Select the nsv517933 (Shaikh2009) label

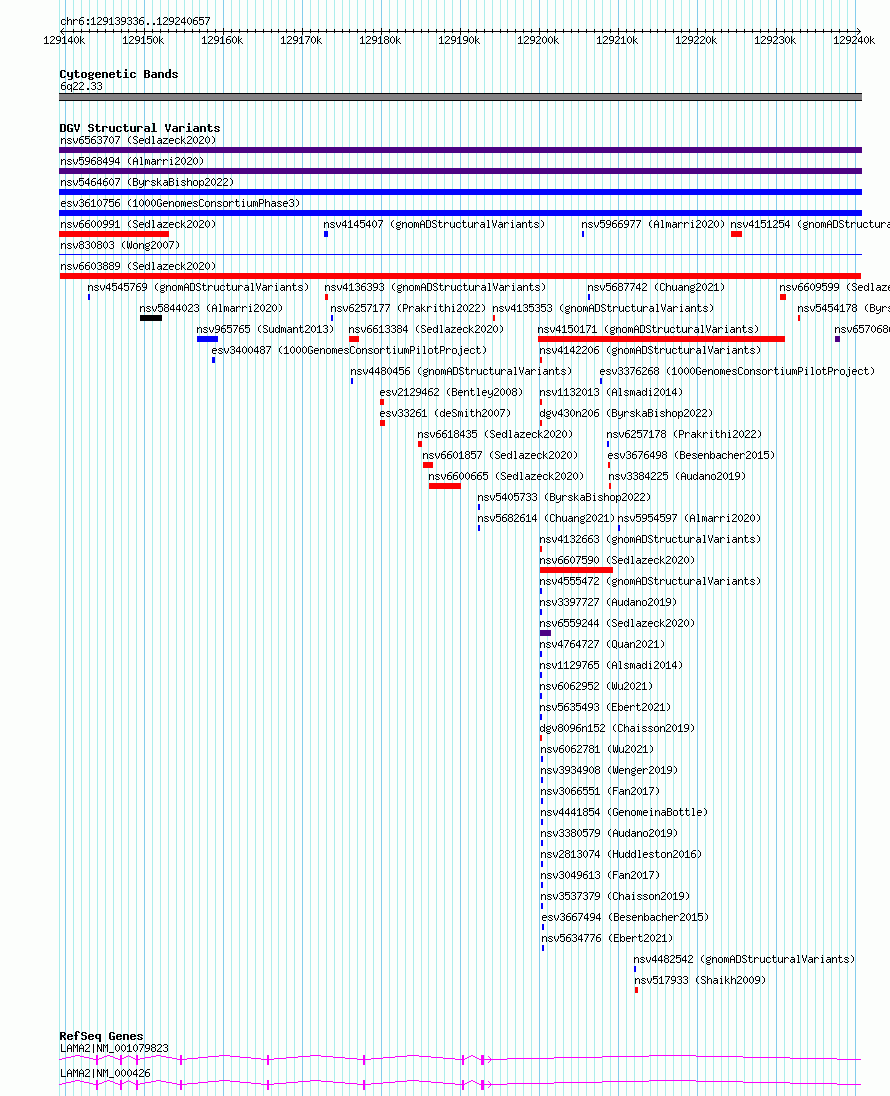(700, 979)
